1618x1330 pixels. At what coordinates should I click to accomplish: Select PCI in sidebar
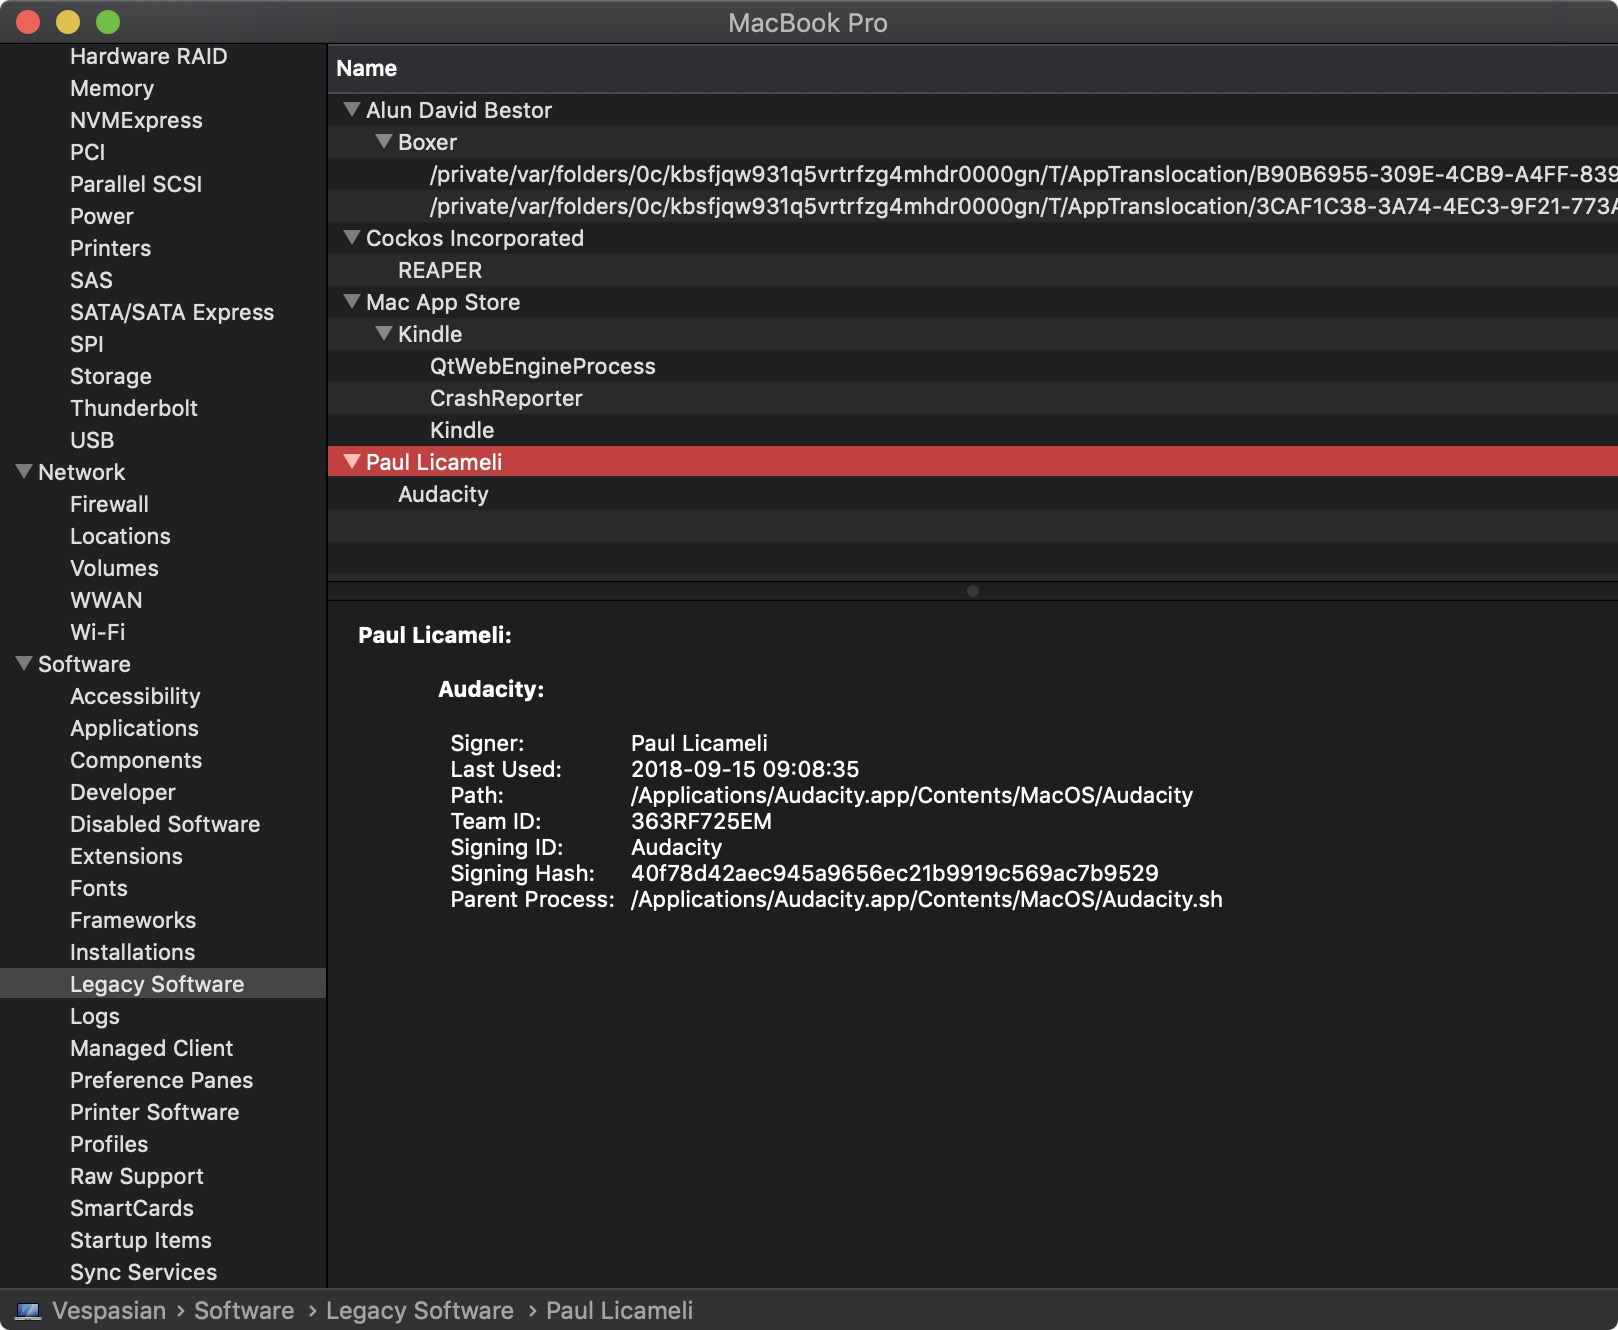[87, 152]
